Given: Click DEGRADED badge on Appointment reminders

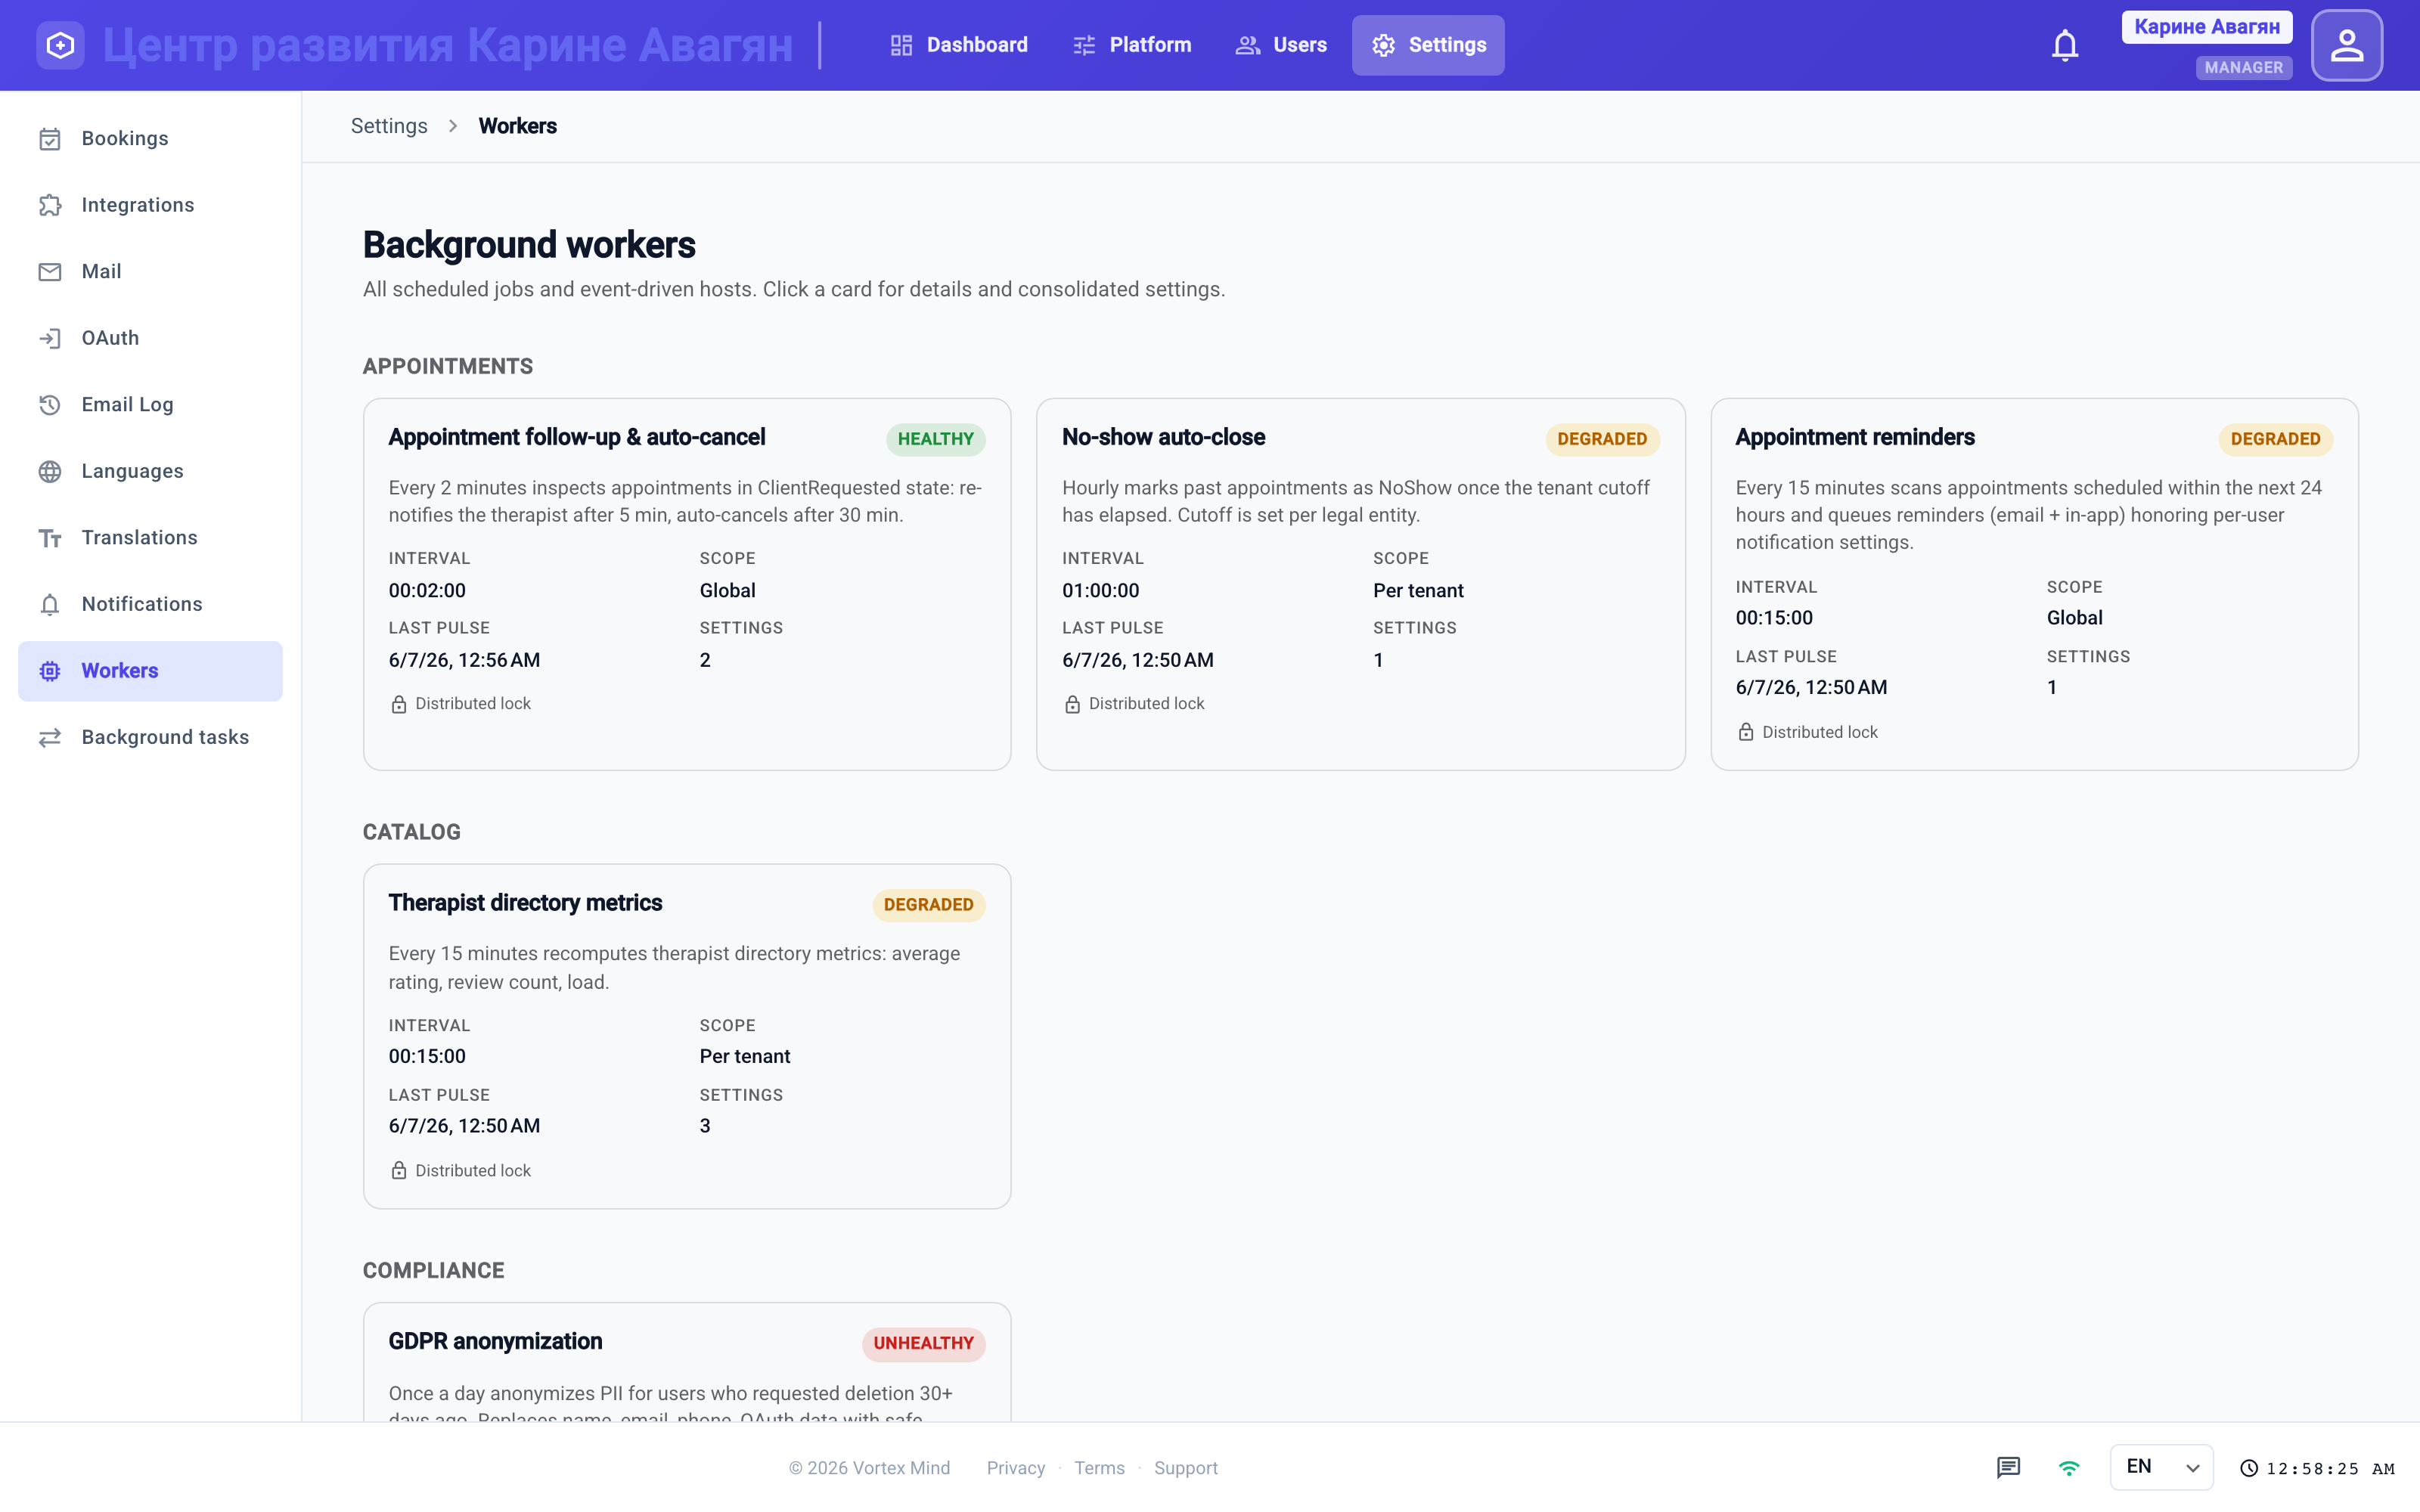Looking at the screenshot, I should tap(2275, 439).
